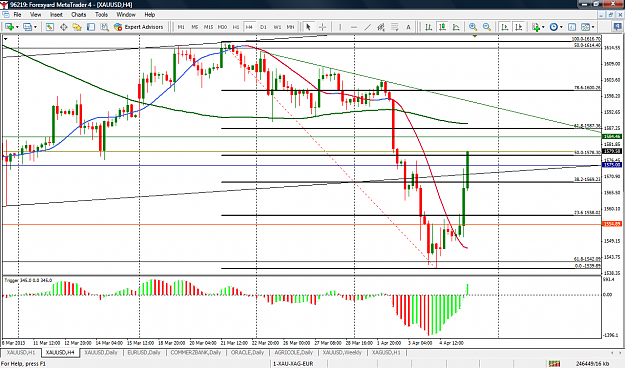The height and width of the screenshot is (368, 625).
Task: Open the Market Watch window icon
Action: 49,27
